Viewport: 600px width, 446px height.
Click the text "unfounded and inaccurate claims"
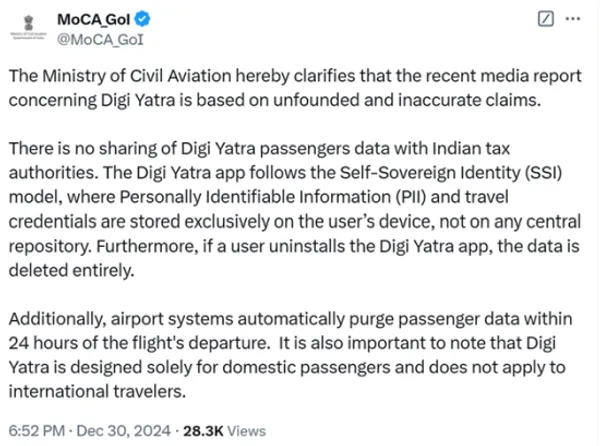point(407,100)
